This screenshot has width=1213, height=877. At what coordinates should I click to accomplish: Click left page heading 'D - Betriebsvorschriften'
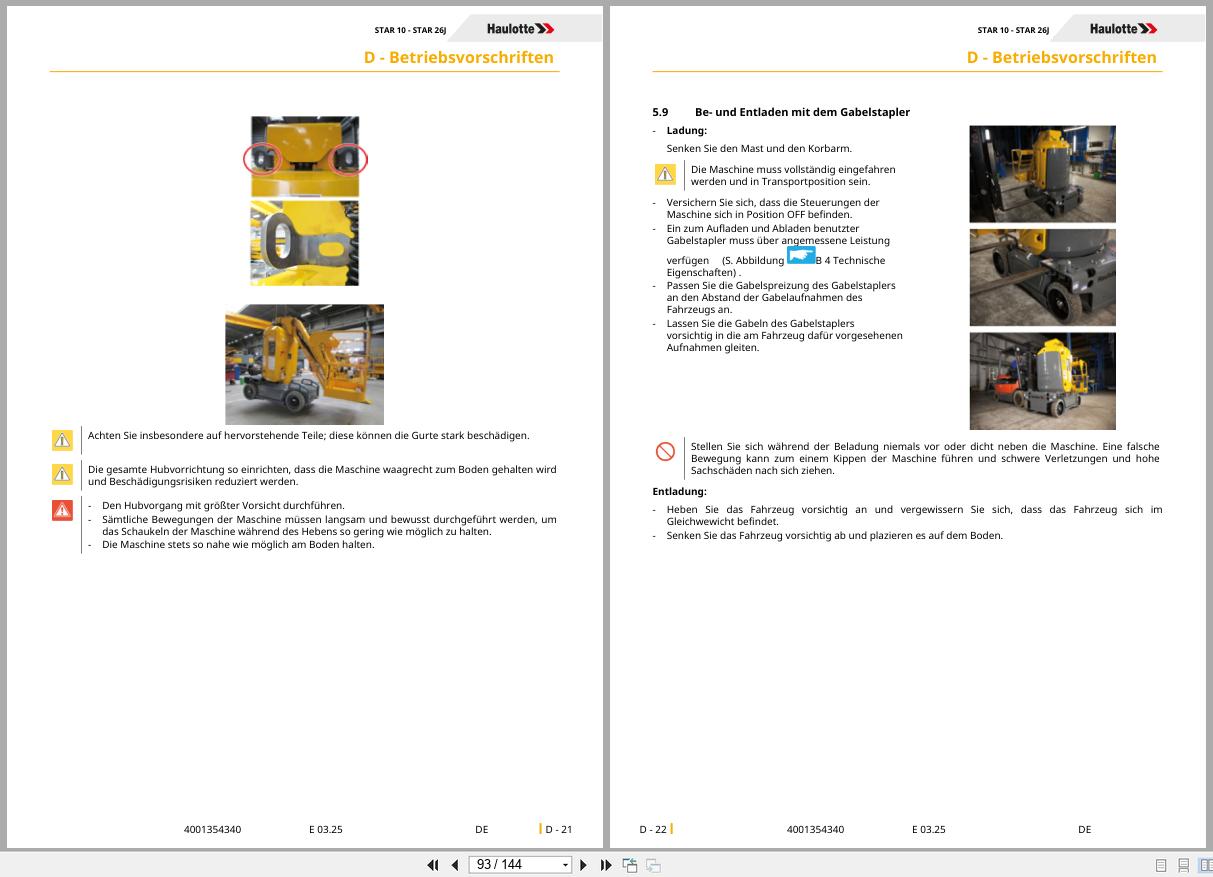pyautogui.click(x=459, y=57)
